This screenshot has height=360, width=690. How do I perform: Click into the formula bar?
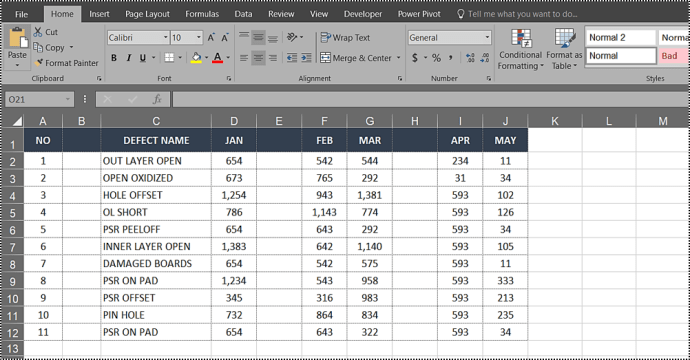coord(430,99)
